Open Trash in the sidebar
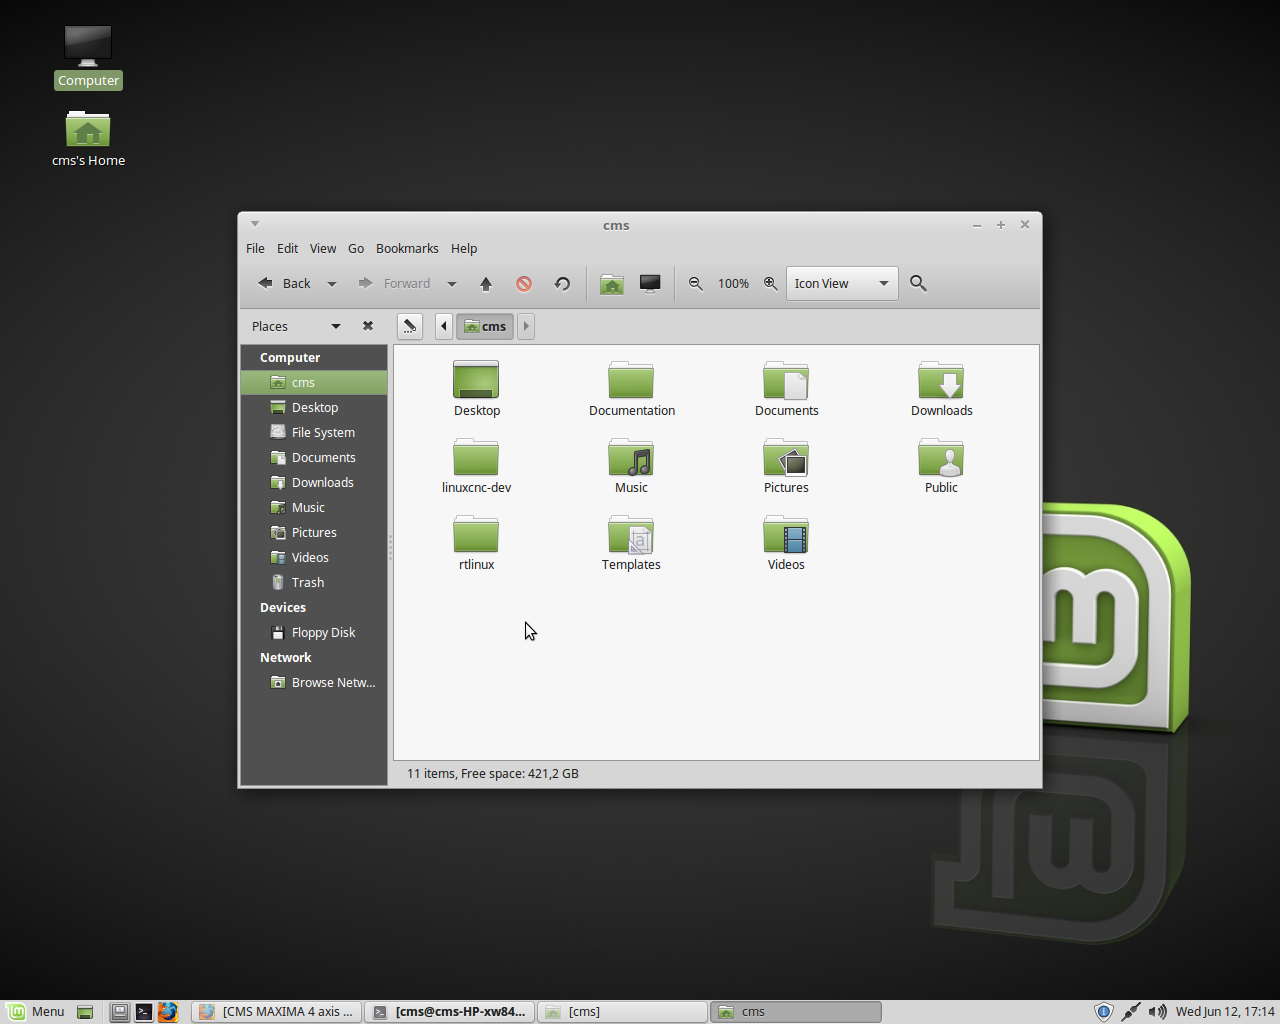 pyautogui.click(x=314, y=583)
